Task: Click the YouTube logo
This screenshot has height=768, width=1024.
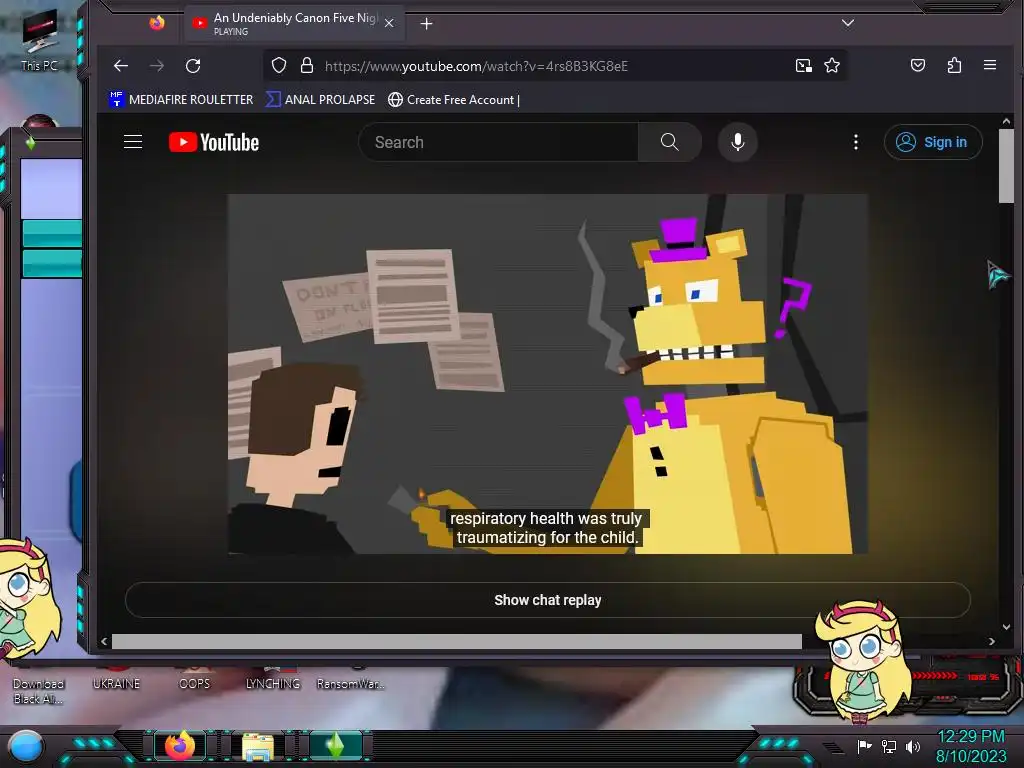Action: coord(214,142)
